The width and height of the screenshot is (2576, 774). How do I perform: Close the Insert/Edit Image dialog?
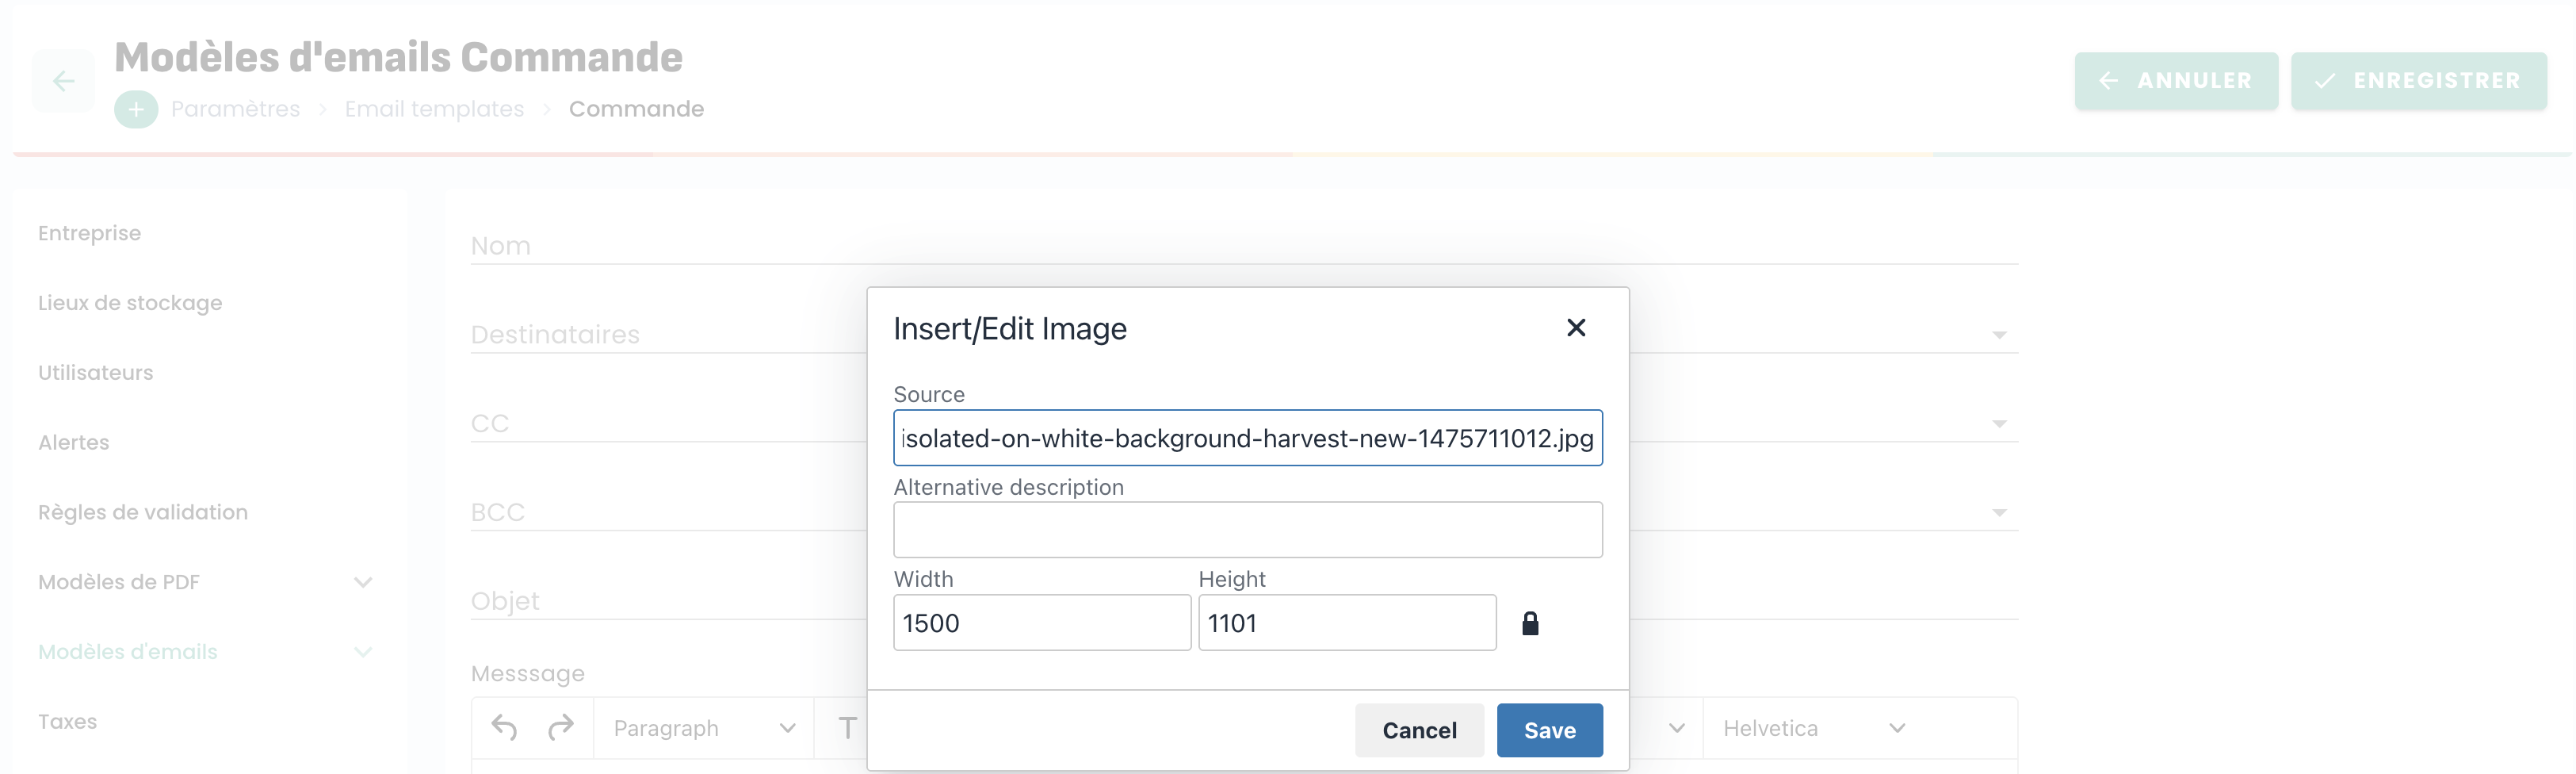[x=1576, y=328]
